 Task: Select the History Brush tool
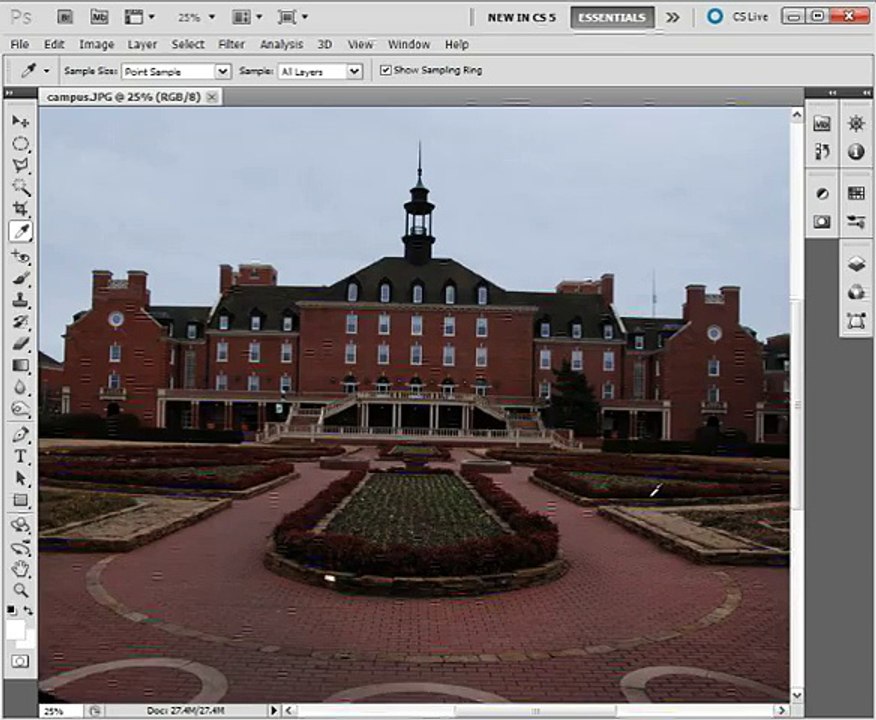pyautogui.click(x=21, y=322)
